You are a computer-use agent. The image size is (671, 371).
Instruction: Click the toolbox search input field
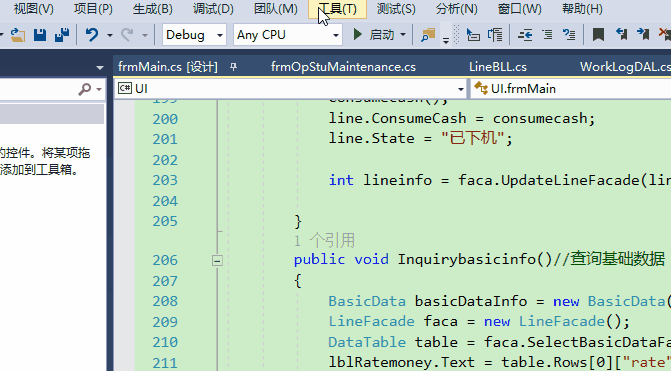(x=39, y=89)
